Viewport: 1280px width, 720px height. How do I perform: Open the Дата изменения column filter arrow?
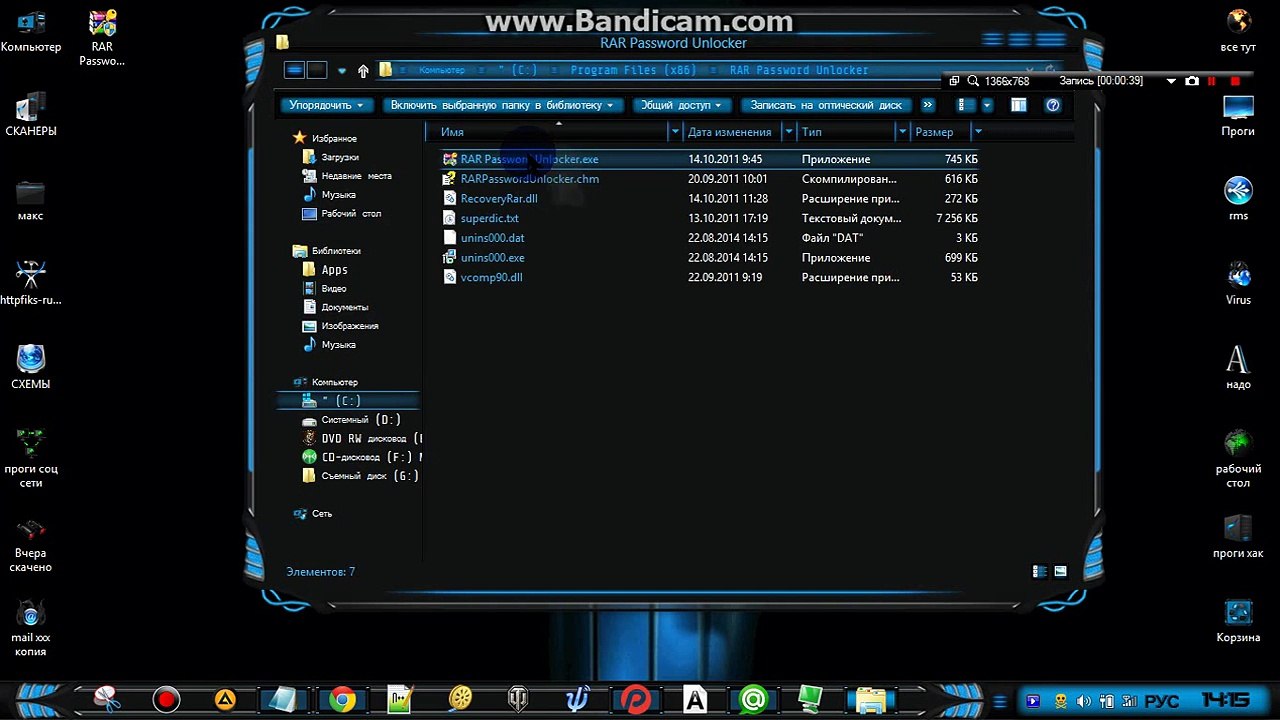point(789,132)
